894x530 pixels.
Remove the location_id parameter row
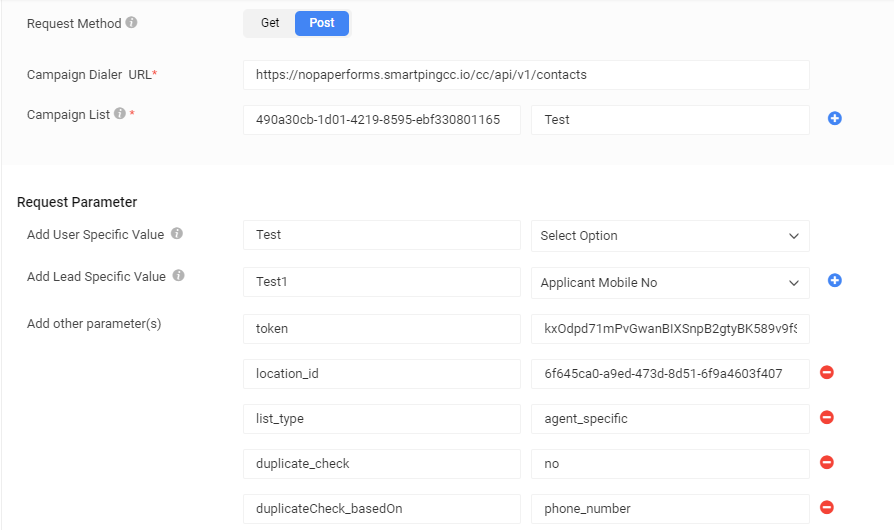[827, 373]
